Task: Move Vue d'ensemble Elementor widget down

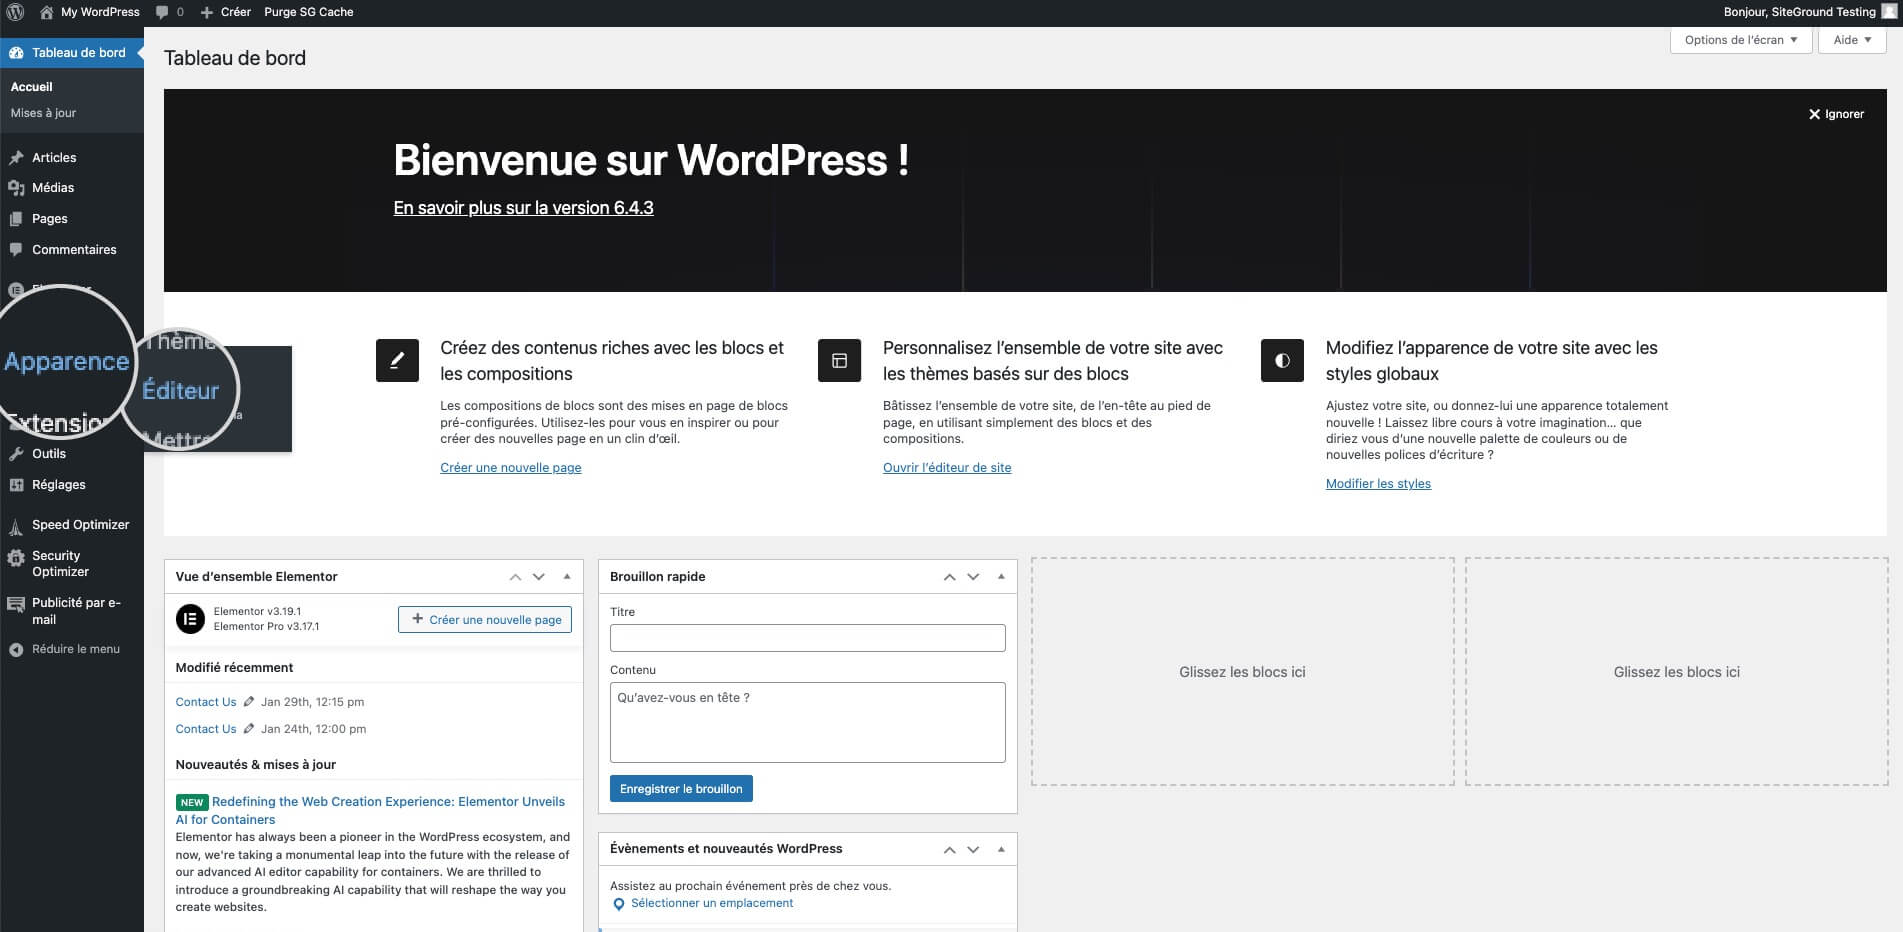Action: tap(539, 577)
